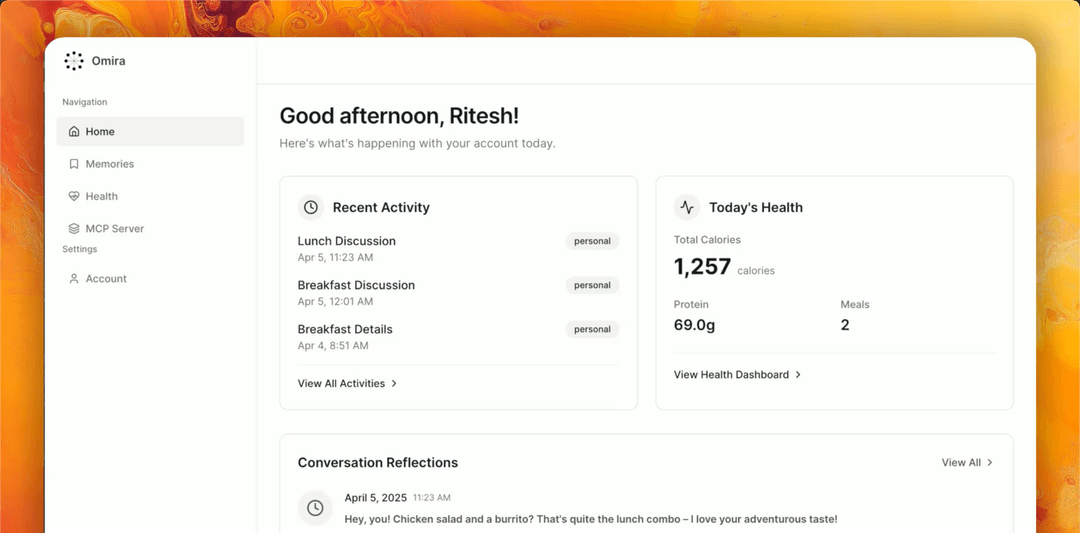
Task: Click the Recent Activity clock icon
Action: (x=311, y=207)
